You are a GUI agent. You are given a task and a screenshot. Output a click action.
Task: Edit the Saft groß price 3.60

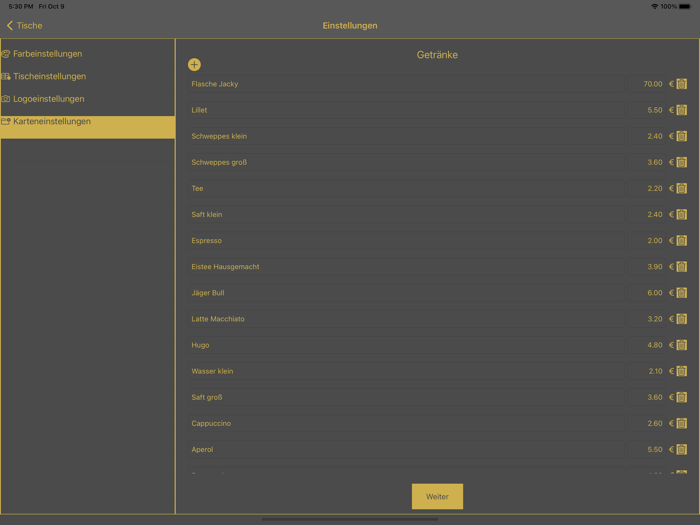[x=646, y=397]
